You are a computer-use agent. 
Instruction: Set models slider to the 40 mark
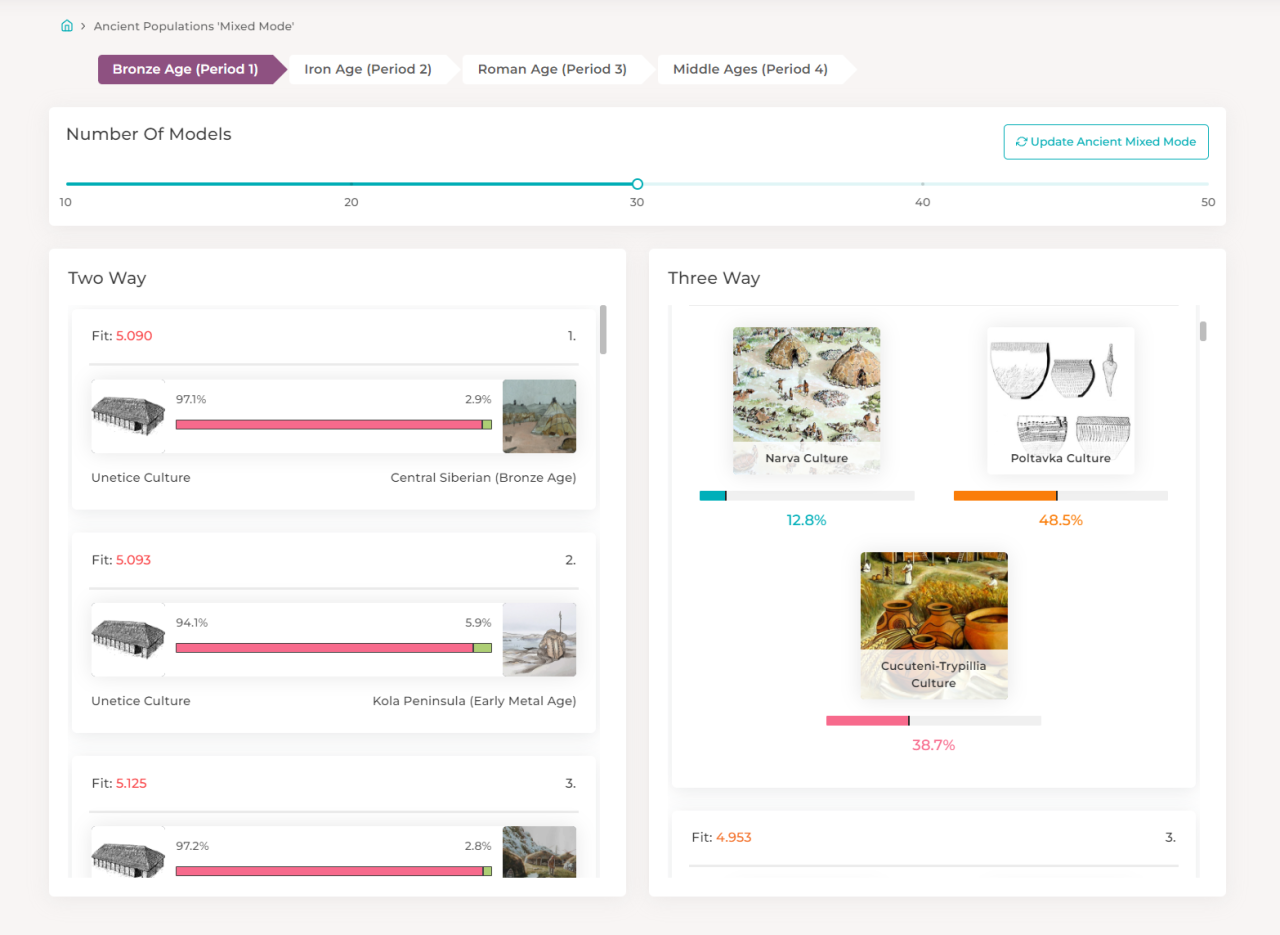coord(922,184)
